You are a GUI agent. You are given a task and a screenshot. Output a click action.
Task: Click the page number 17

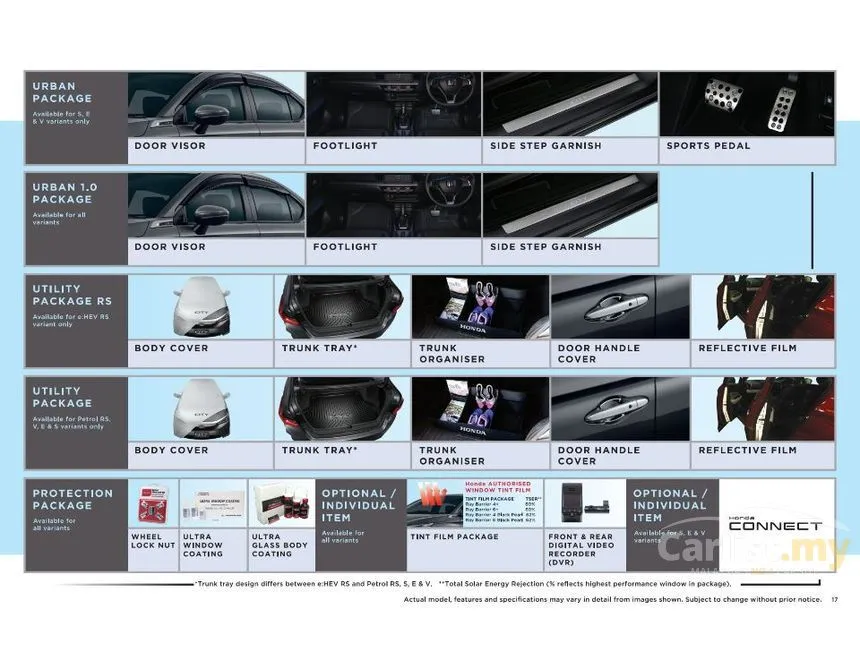coord(835,600)
